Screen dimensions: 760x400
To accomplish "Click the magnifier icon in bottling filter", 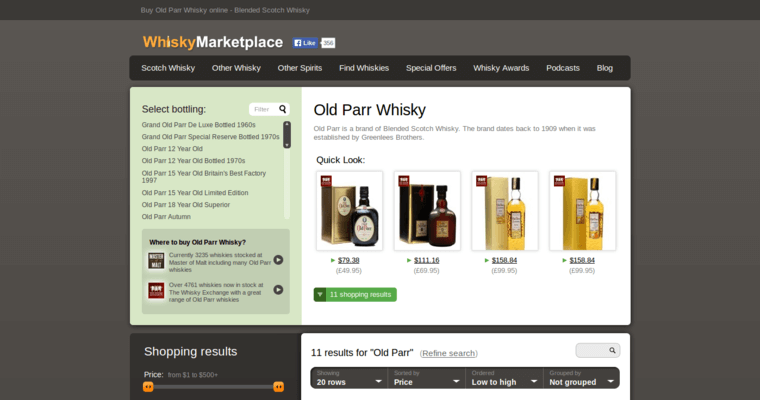I will (283, 109).
